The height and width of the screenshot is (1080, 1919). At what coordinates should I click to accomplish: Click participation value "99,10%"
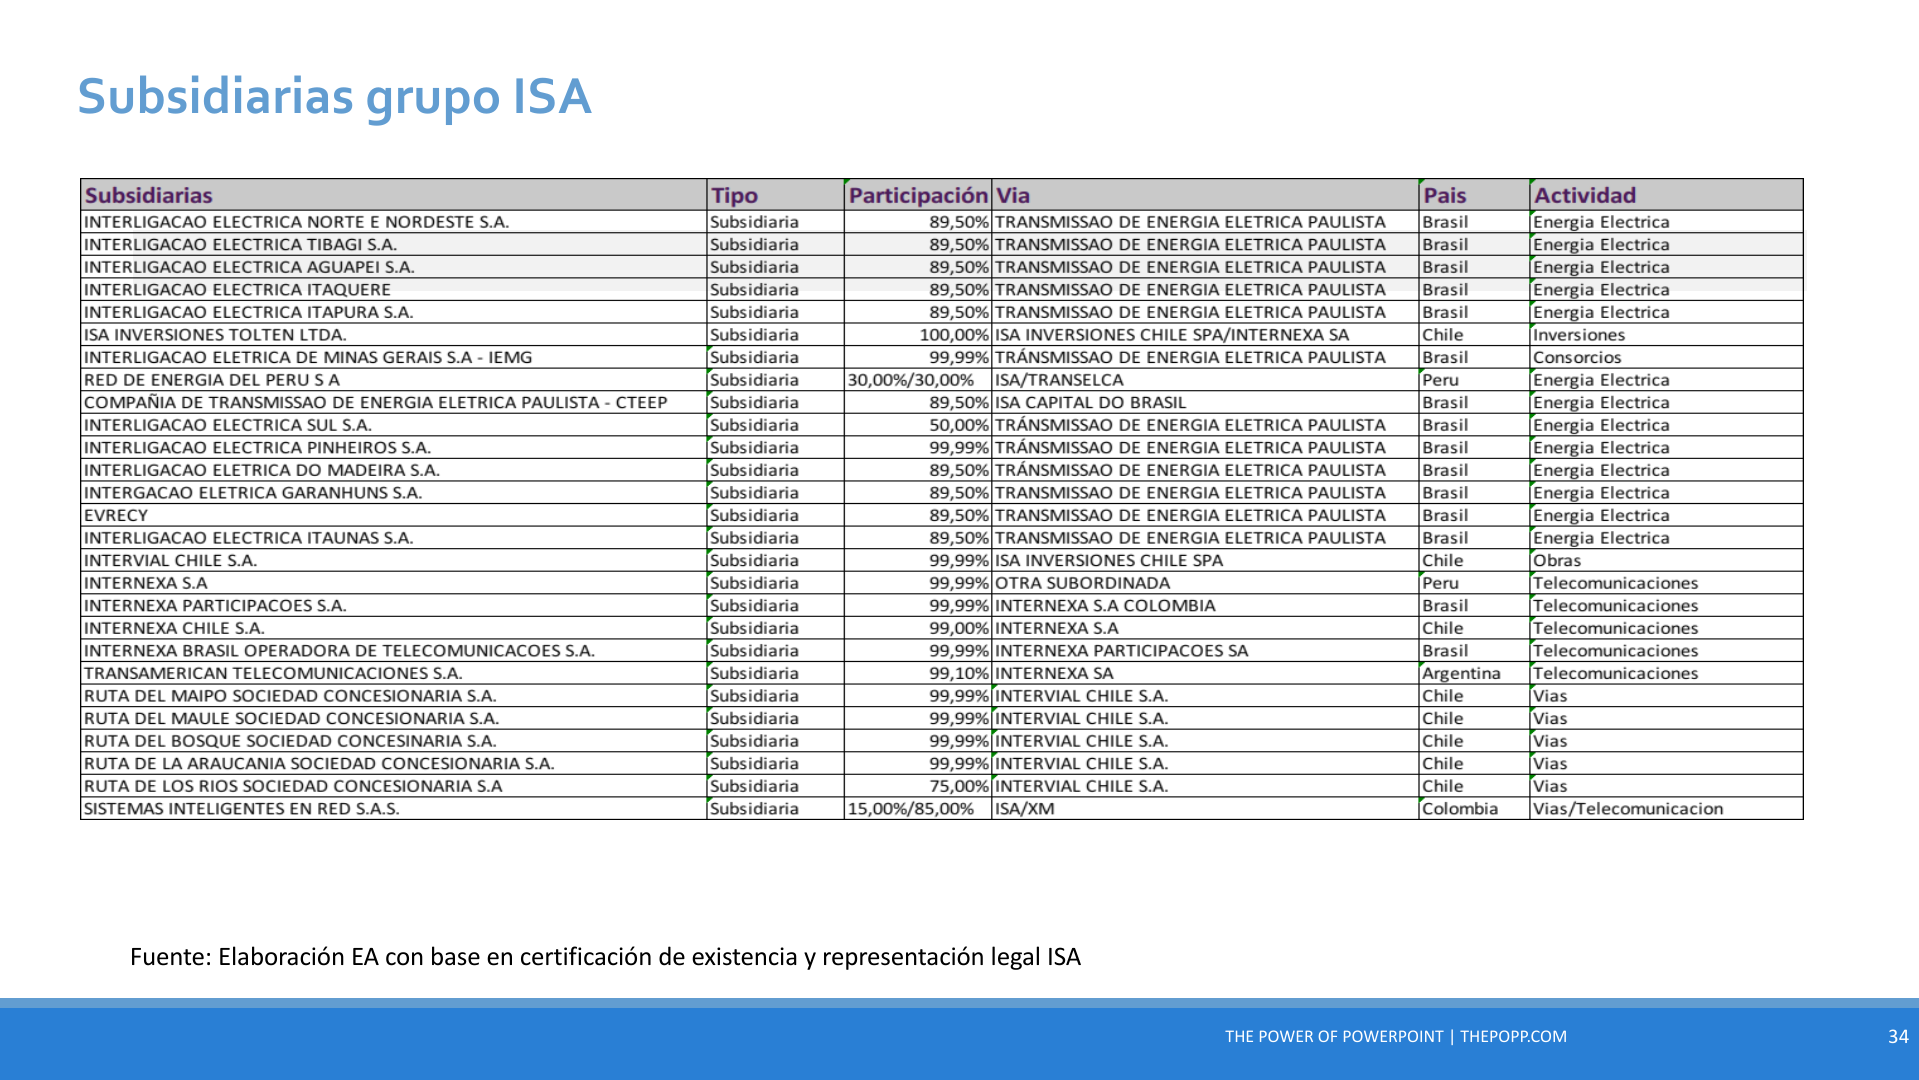pos(918,674)
